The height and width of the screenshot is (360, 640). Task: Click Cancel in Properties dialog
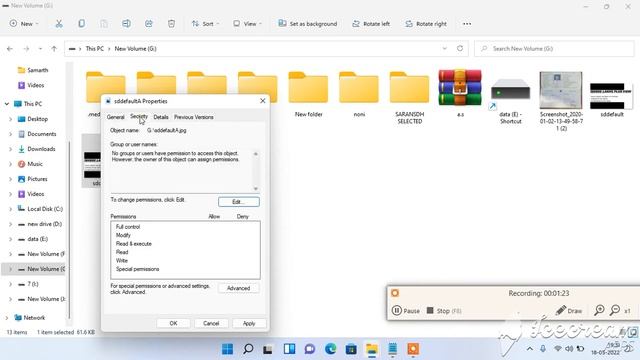pos(211,323)
